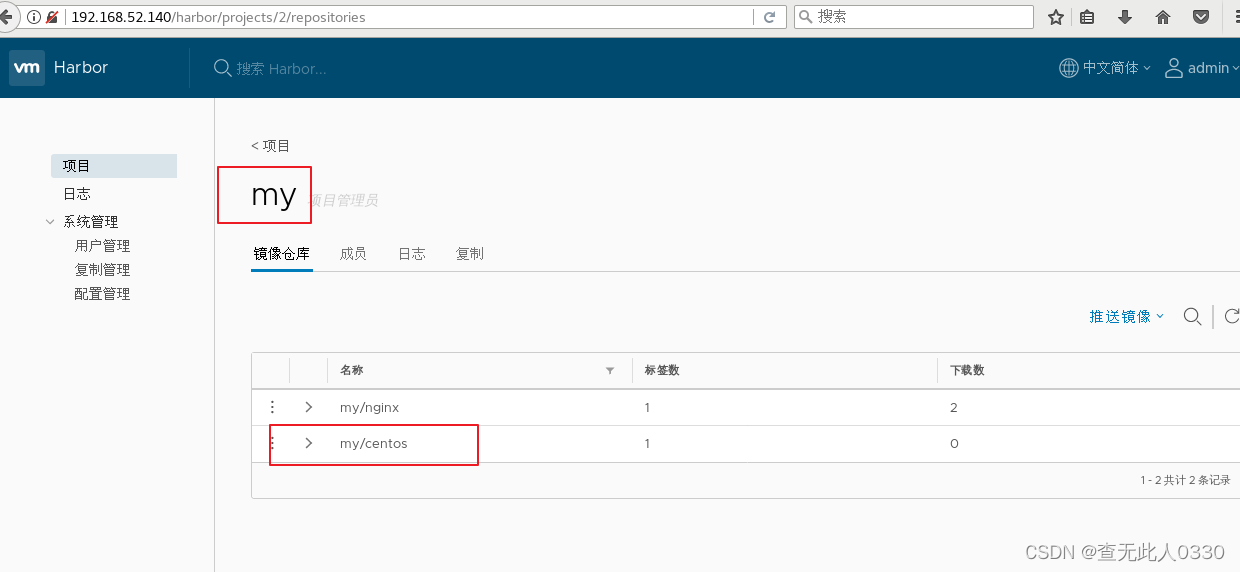Switch to the 日志 tab of project
Screen dimensions: 1240x572
(x=412, y=254)
